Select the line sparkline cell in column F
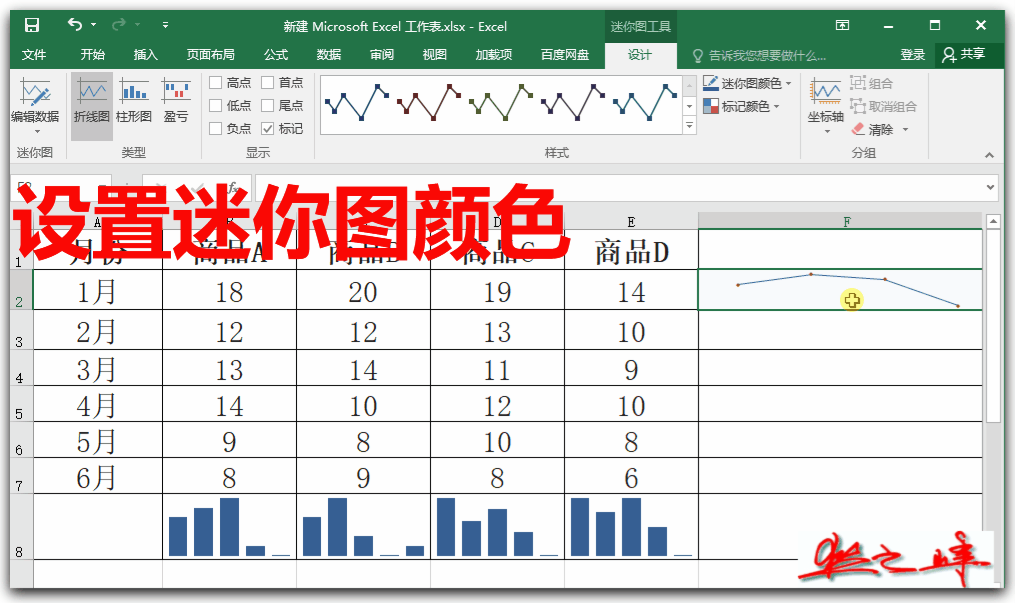Screen dimensions: 1015x603 pos(840,290)
